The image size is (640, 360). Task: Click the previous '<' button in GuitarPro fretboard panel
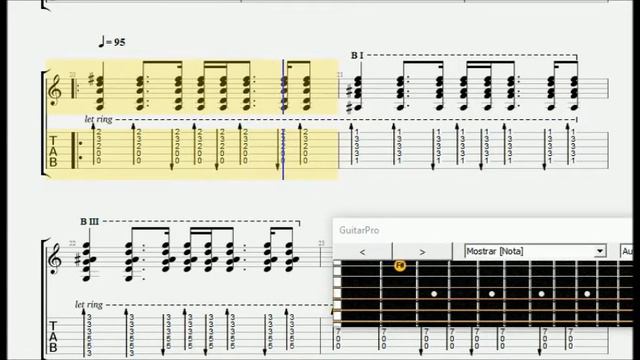pyautogui.click(x=362, y=252)
